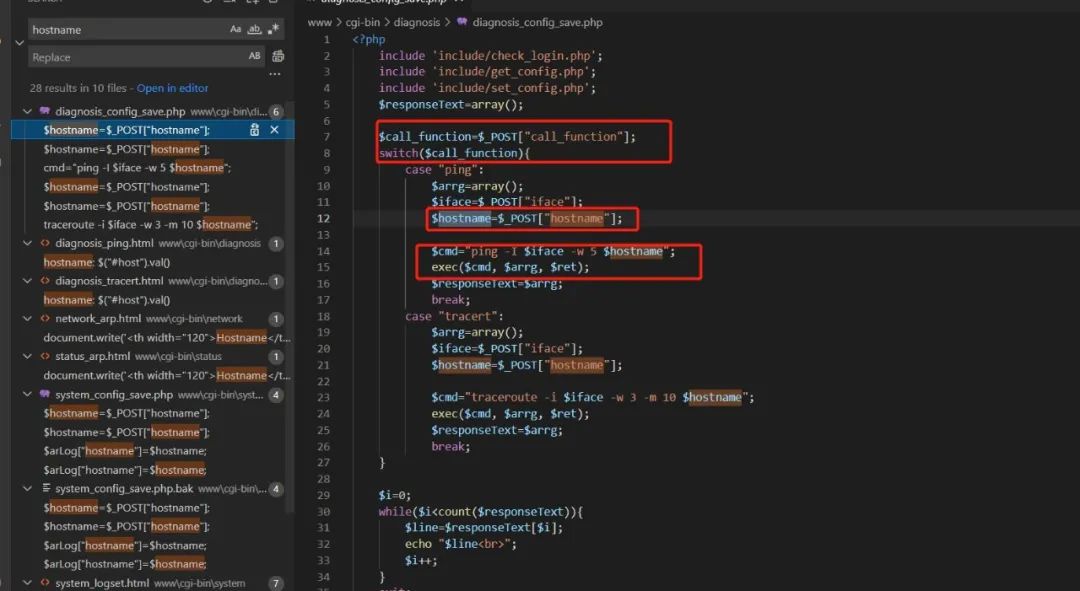1080x591 pixels.
Task: Place cursor on include get_config.php line
Action: point(487,72)
